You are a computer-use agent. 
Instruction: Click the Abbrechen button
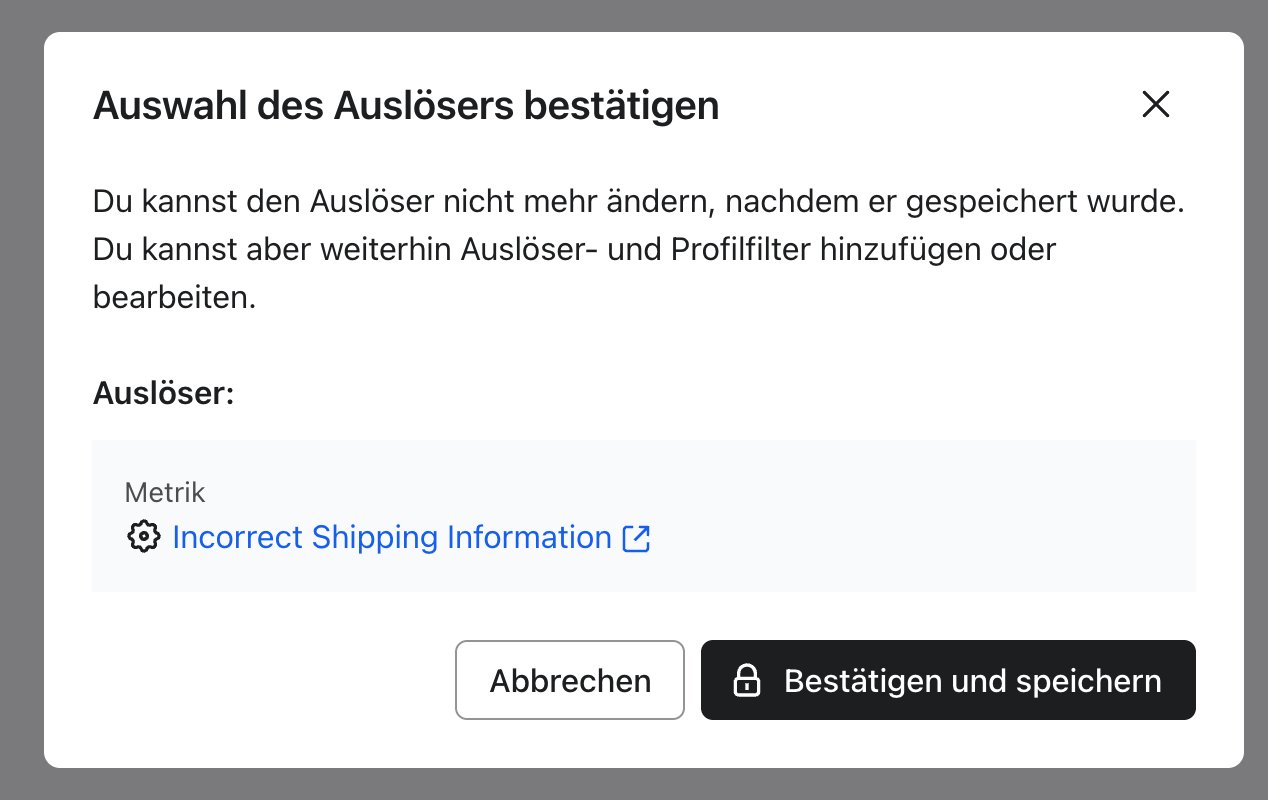click(x=570, y=680)
